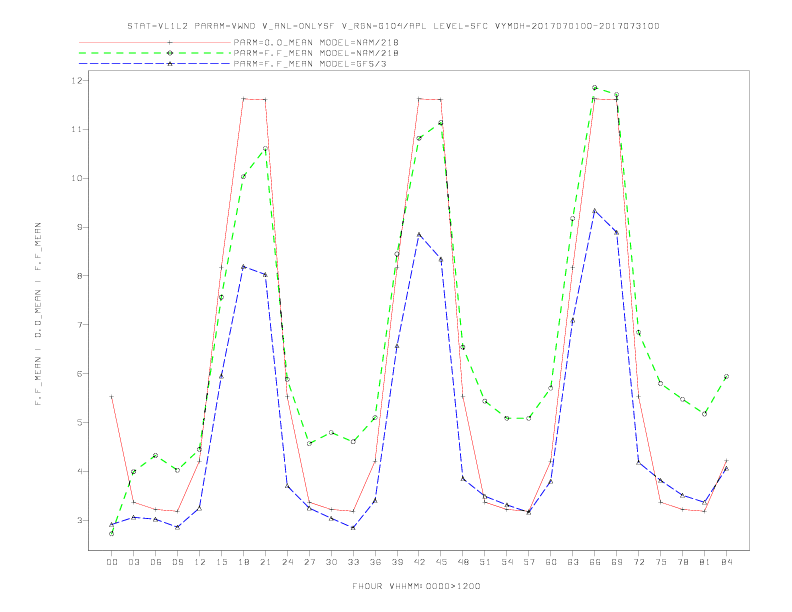Click y-axis tick label 3
The image size is (792, 612).
click(x=80, y=520)
